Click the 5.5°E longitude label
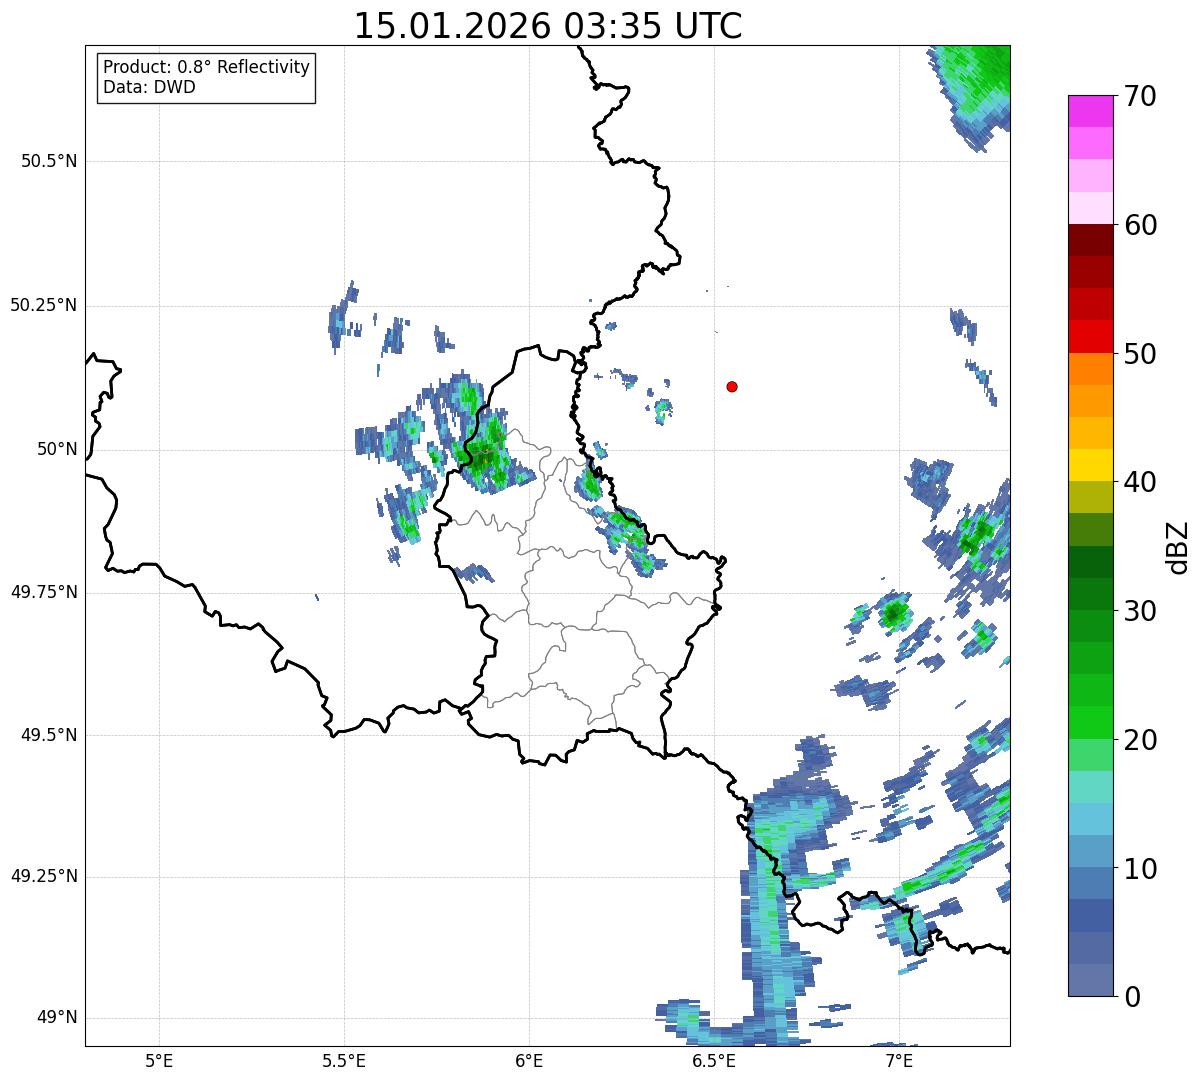 pyautogui.click(x=344, y=1060)
